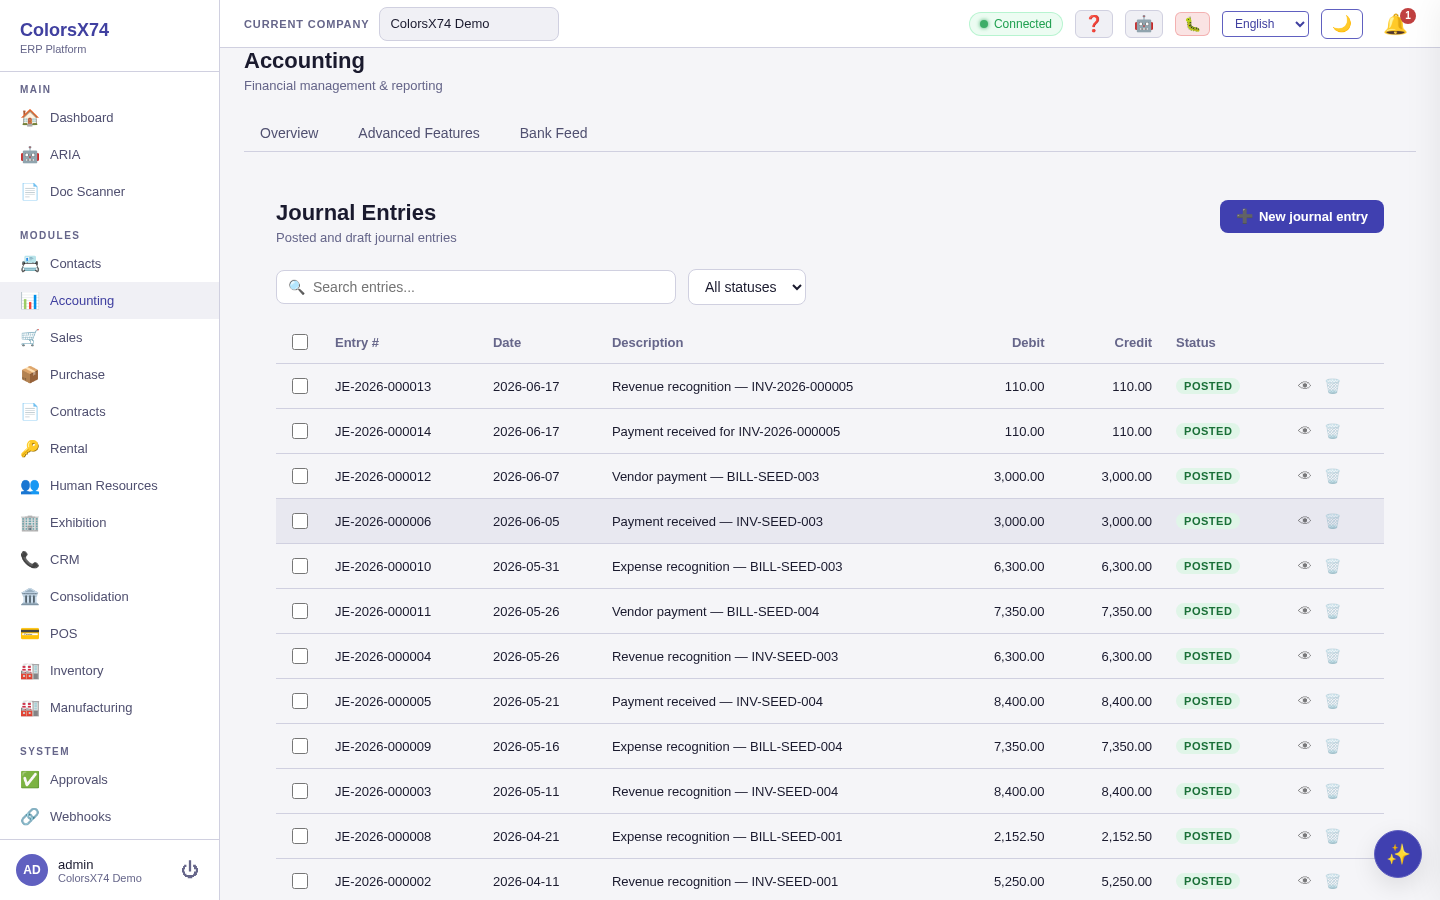The height and width of the screenshot is (900, 1440).
Task: Switch to the Advanced Features tab
Action: 419,133
